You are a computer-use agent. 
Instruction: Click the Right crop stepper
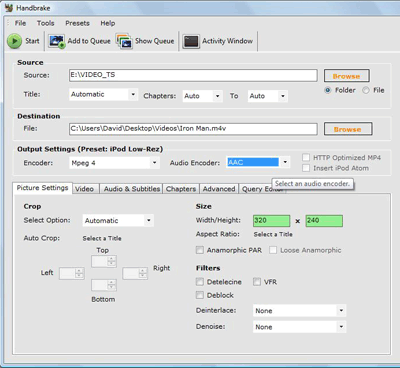(x=135, y=274)
